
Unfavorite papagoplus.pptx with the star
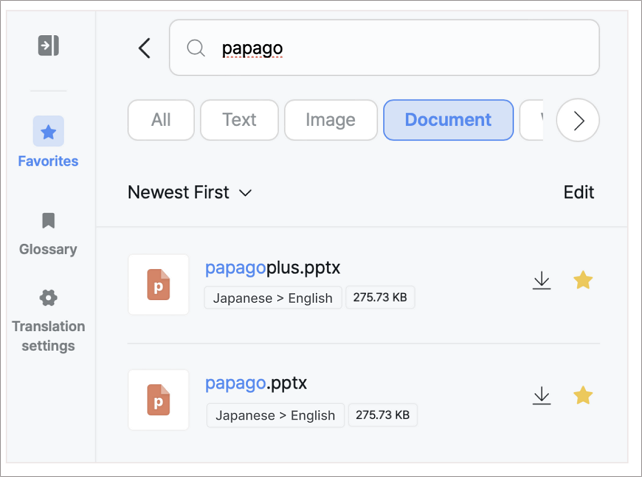pos(582,281)
